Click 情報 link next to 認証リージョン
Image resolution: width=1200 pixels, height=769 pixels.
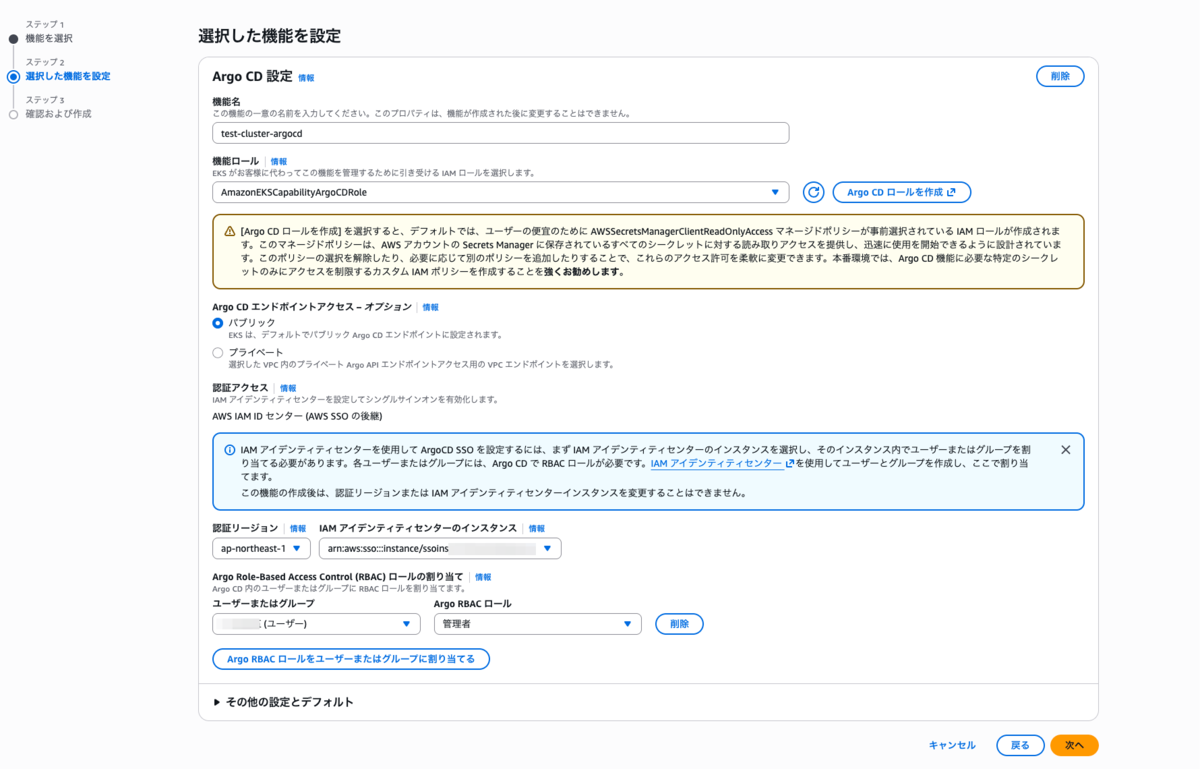(x=298, y=528)
